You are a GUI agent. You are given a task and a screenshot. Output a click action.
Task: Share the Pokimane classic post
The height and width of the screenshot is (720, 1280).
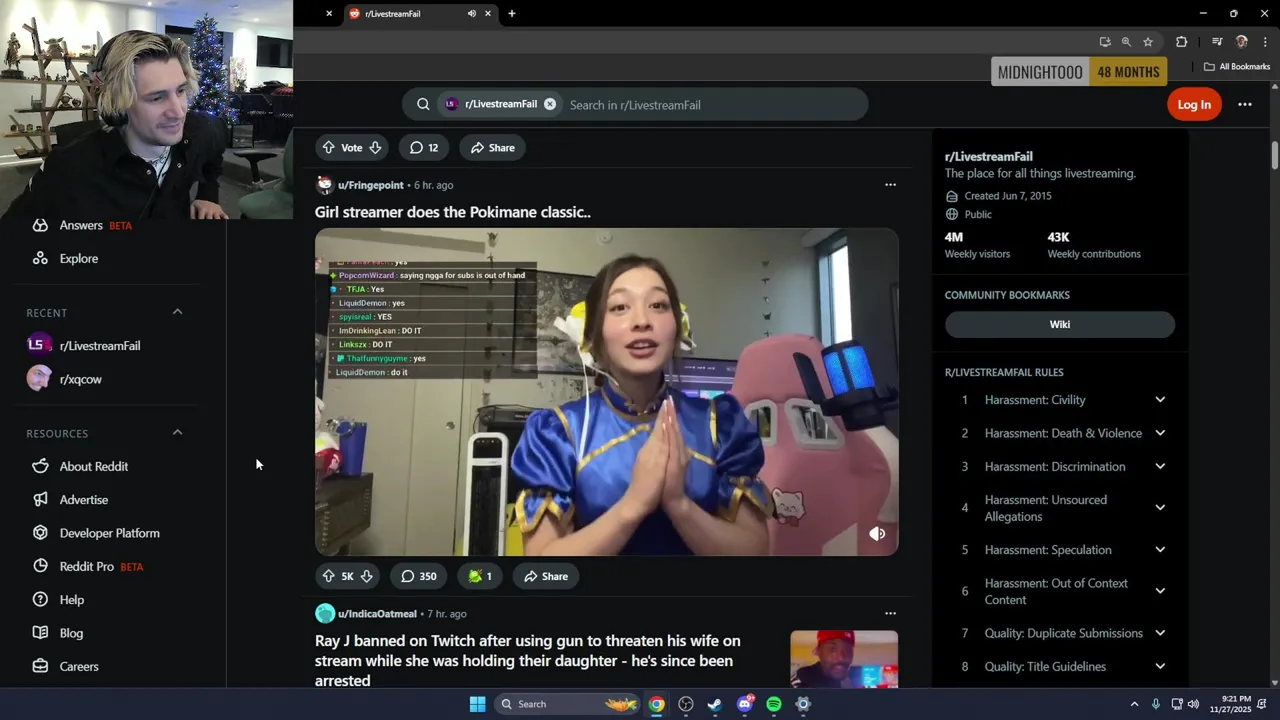(x=545, y=576)
